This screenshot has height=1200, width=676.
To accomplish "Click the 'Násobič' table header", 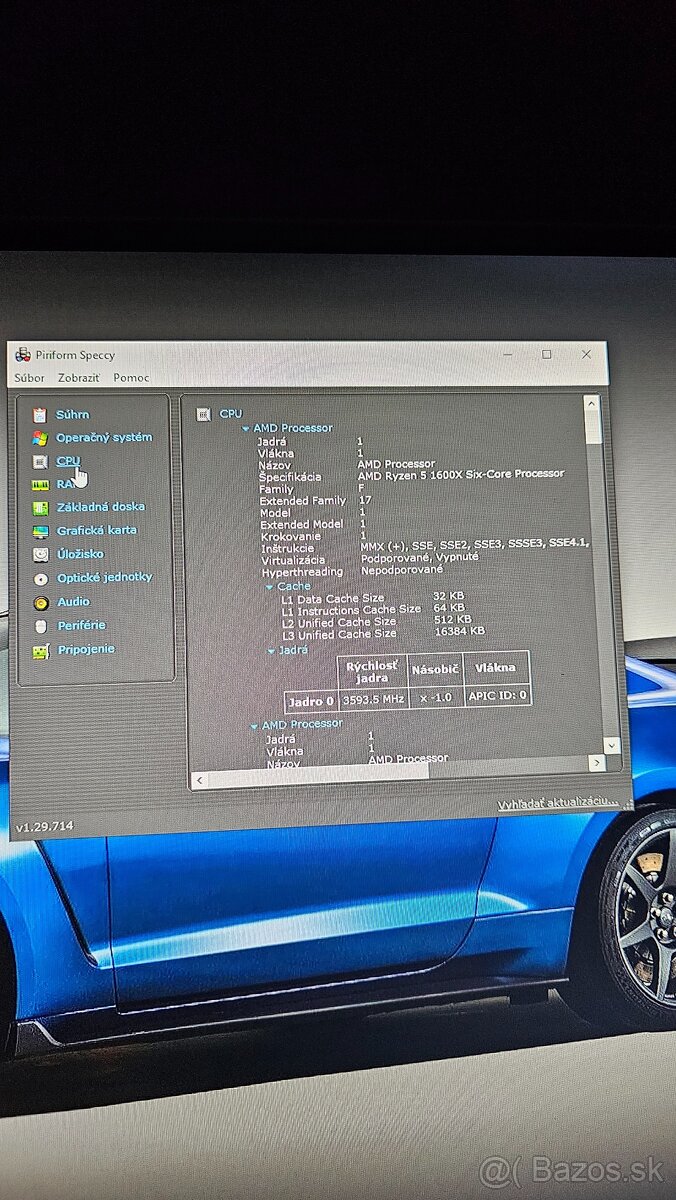I will pyautogui.click(x=435, y=671).
